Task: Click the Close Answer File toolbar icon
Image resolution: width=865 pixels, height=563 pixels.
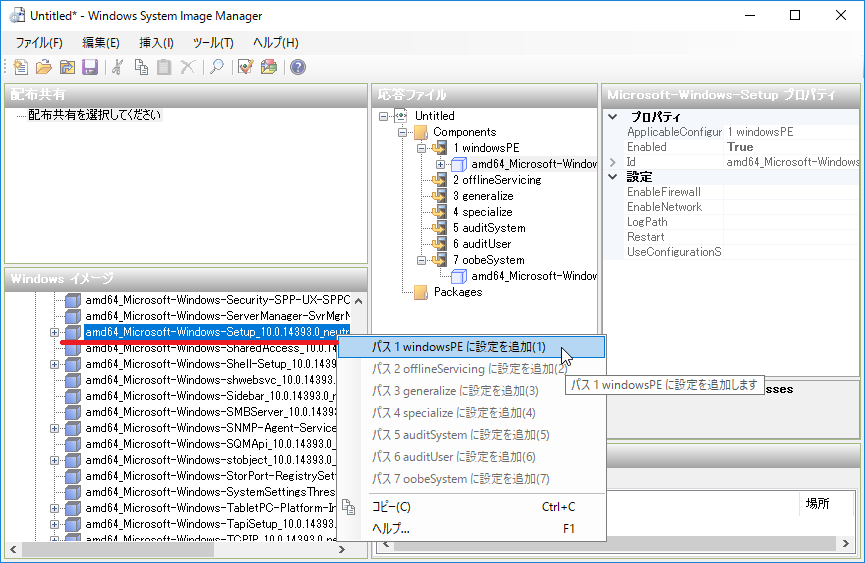Action: [67, 67]
